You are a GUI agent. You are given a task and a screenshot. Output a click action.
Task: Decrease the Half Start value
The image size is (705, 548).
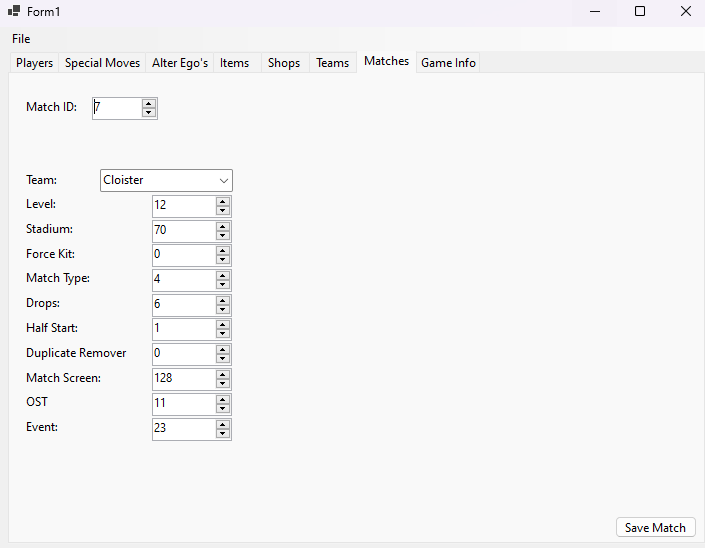coord(223,334)
